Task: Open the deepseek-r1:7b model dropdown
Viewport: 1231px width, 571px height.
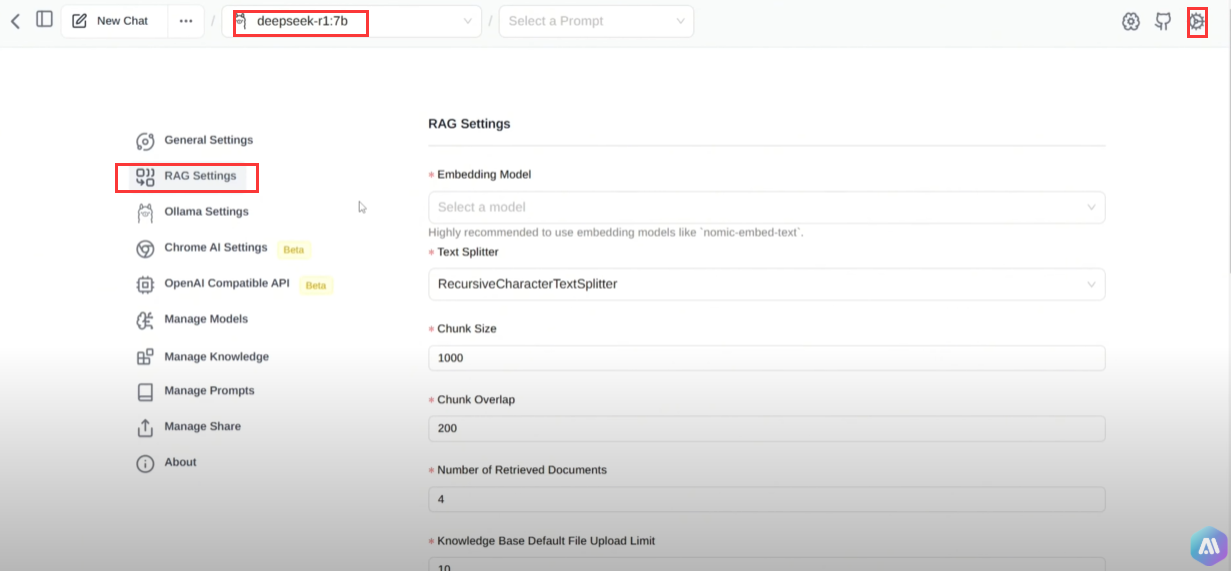Action: click(x=351, y=21)
